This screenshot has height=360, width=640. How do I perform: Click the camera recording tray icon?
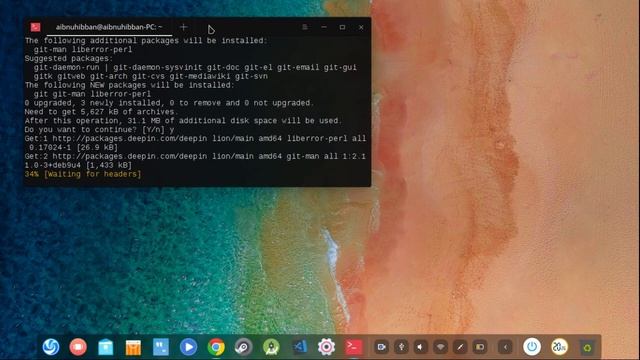(x=381, y=347)
